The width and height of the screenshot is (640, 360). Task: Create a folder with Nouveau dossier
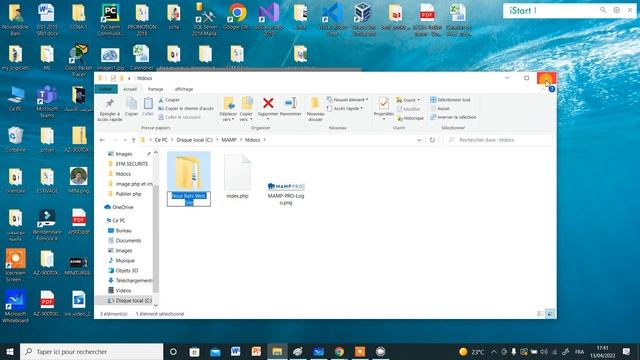click(315, 109)
